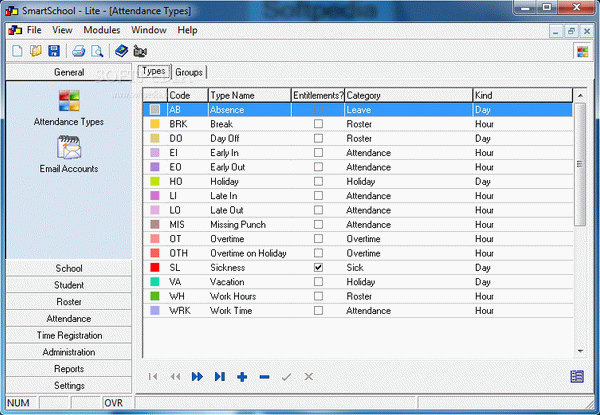Click the Category column header
The width and height of the screenshot is (600, 415).
(x=409, y=95)
